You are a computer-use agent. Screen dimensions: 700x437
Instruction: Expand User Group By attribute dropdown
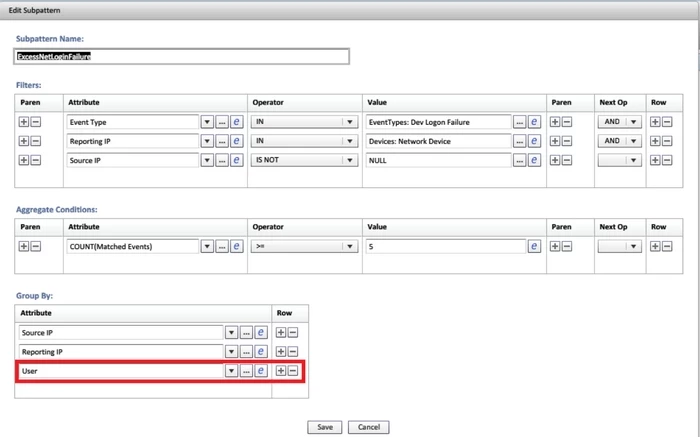pos(231,371)
